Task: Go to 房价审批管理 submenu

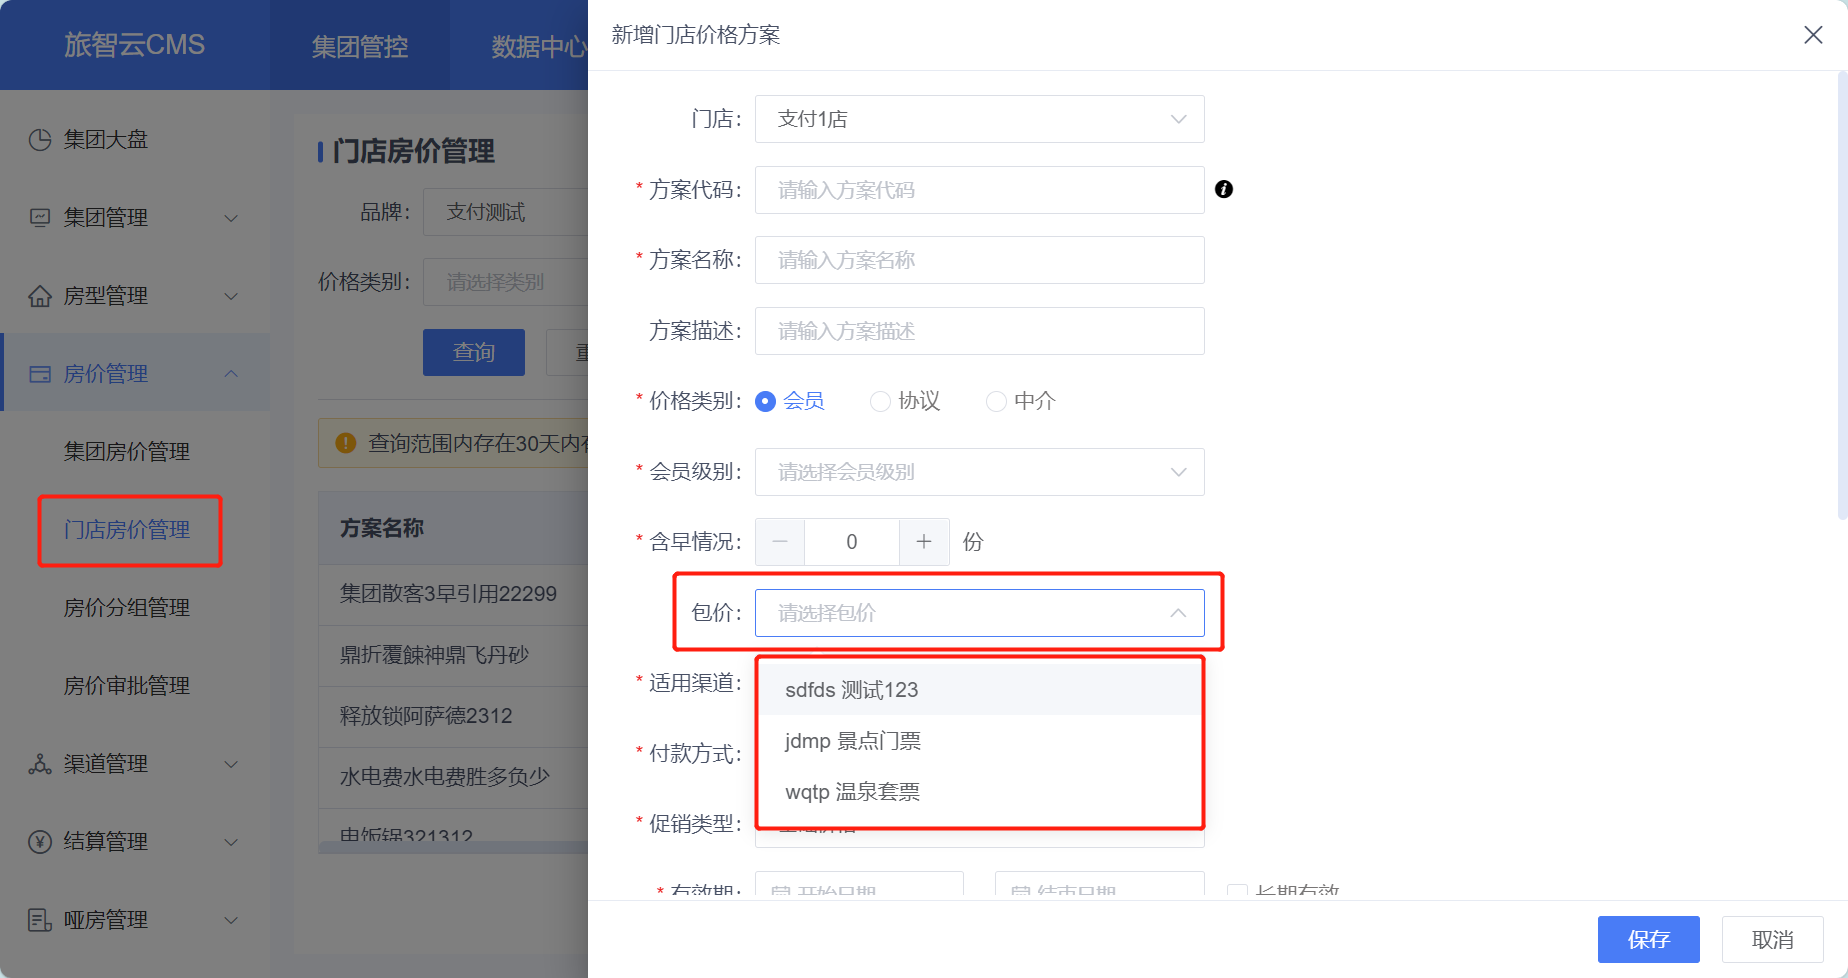Action: coord(127,686)
